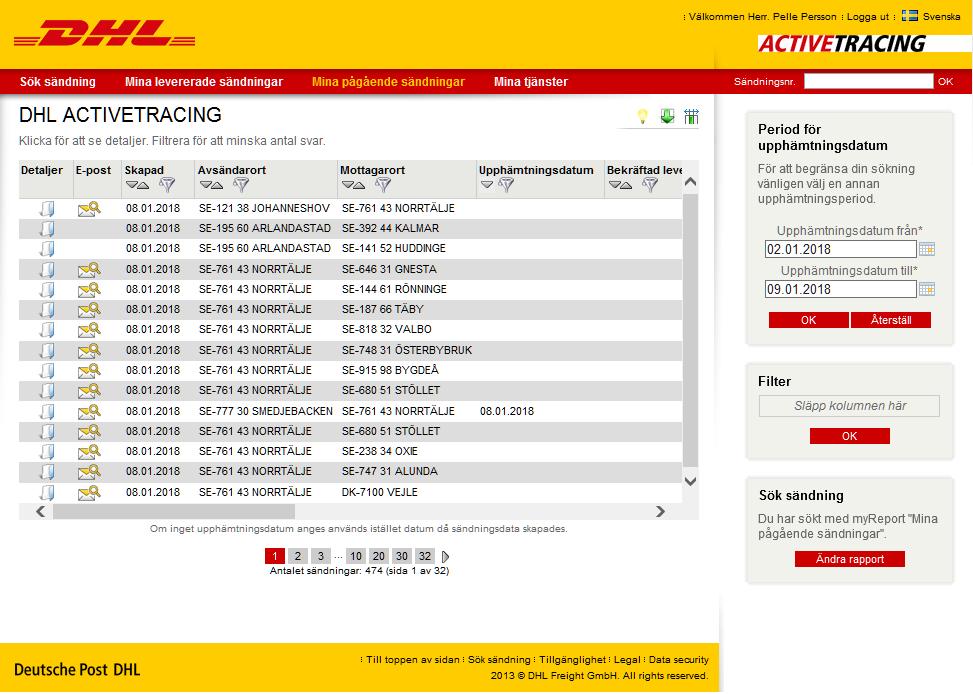Click e-post icon for the SMEDJEBACKEN shipment
This screenshot has width=973, height=694.
(89, 411)
